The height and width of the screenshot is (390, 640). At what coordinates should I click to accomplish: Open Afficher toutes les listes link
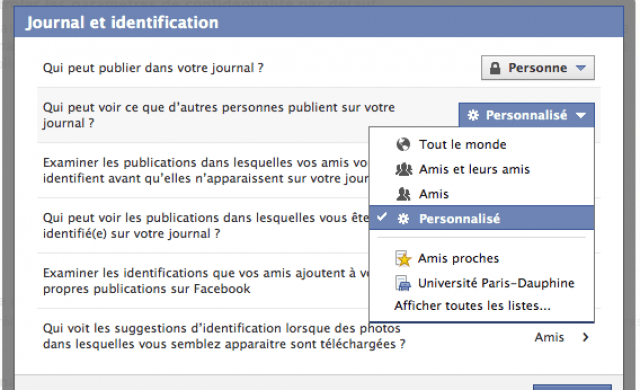472,306
